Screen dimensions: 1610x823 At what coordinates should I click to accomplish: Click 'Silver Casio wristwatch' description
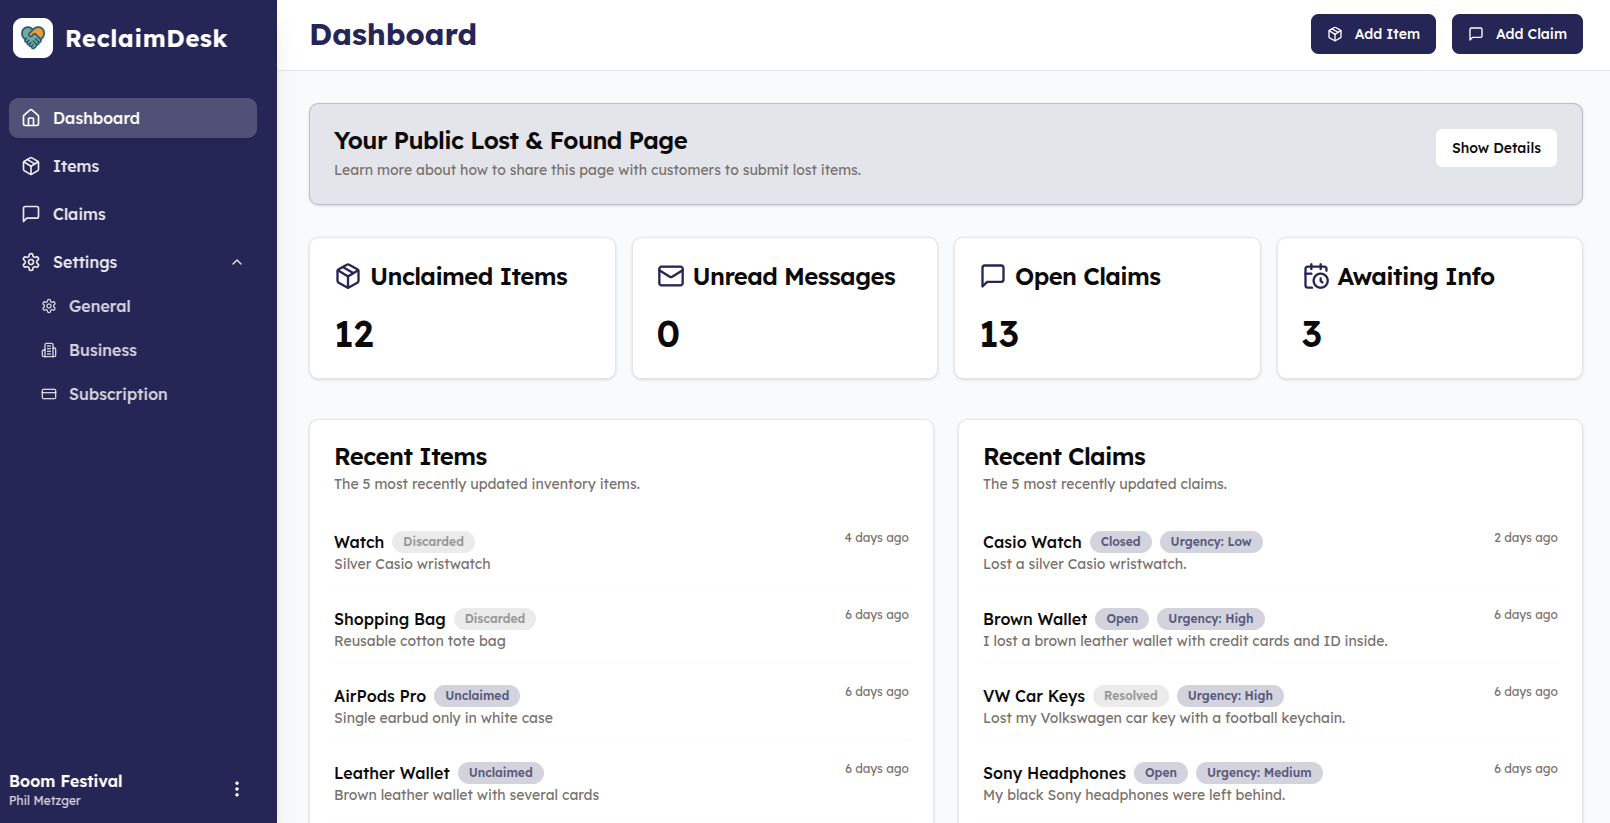(x=412, y=564)
